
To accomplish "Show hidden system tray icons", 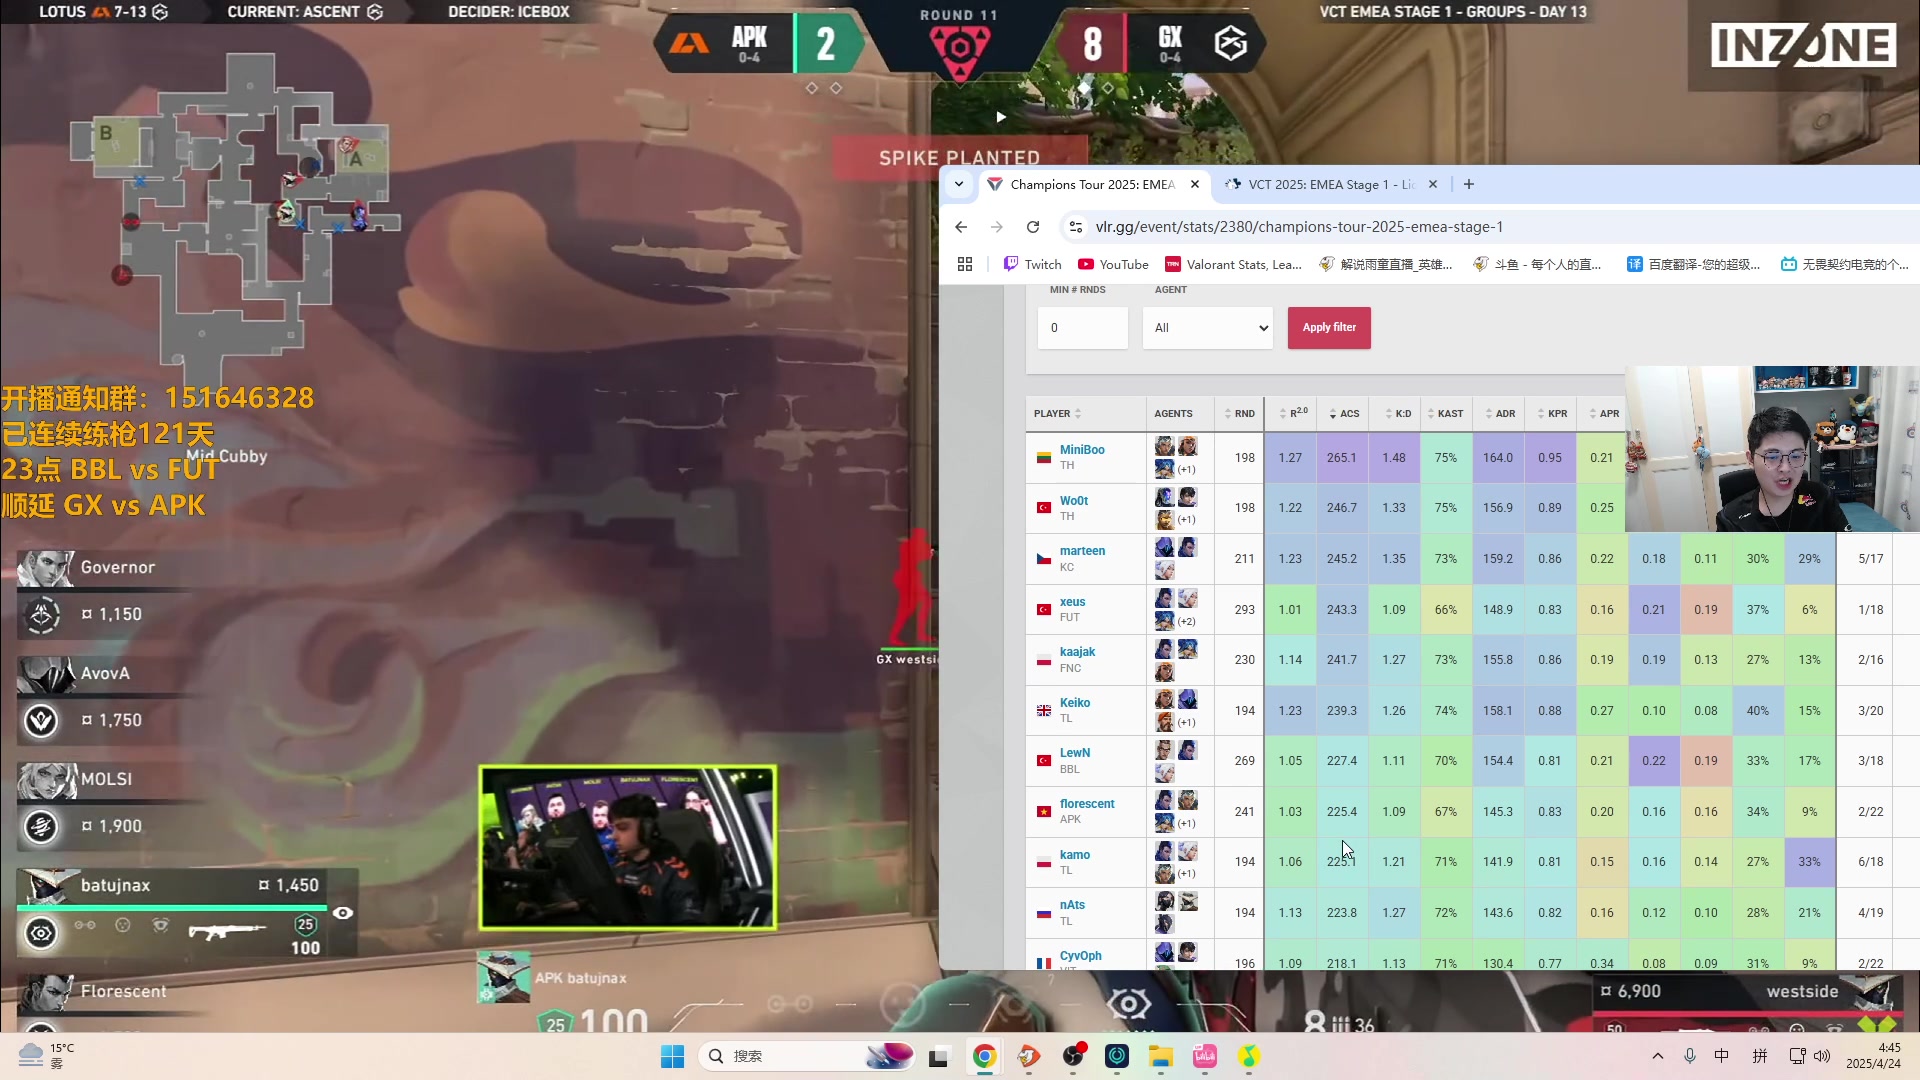I will [x=1658, y=1056].
